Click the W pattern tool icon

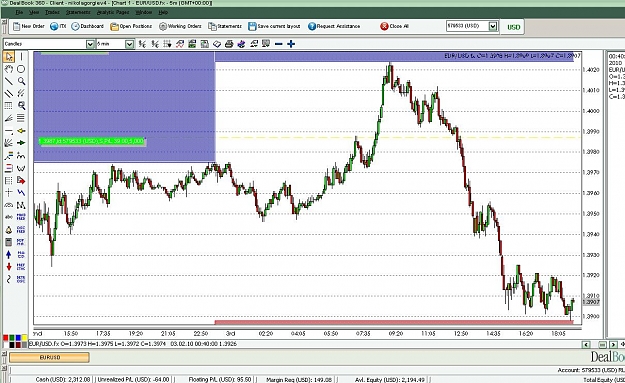click(x=21, y=168)
